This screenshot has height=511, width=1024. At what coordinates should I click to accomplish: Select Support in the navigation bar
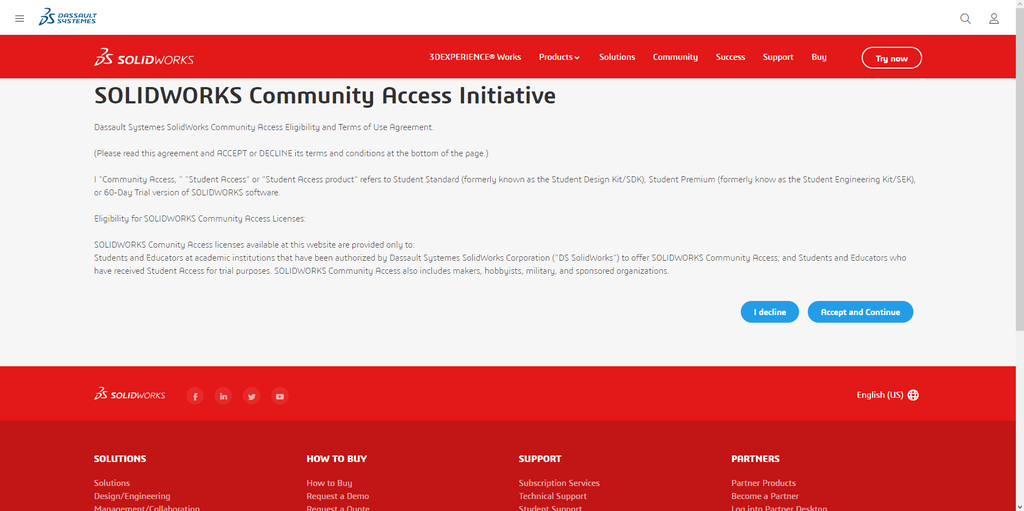778,57
